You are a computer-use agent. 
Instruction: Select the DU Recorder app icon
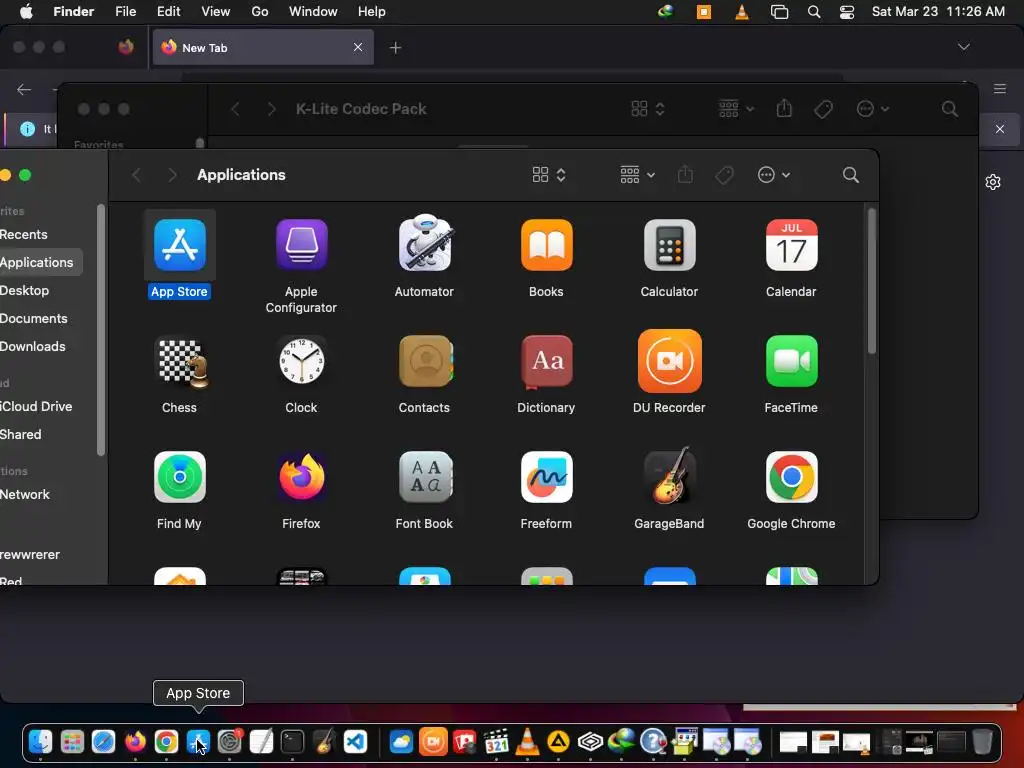click(669, 361)
